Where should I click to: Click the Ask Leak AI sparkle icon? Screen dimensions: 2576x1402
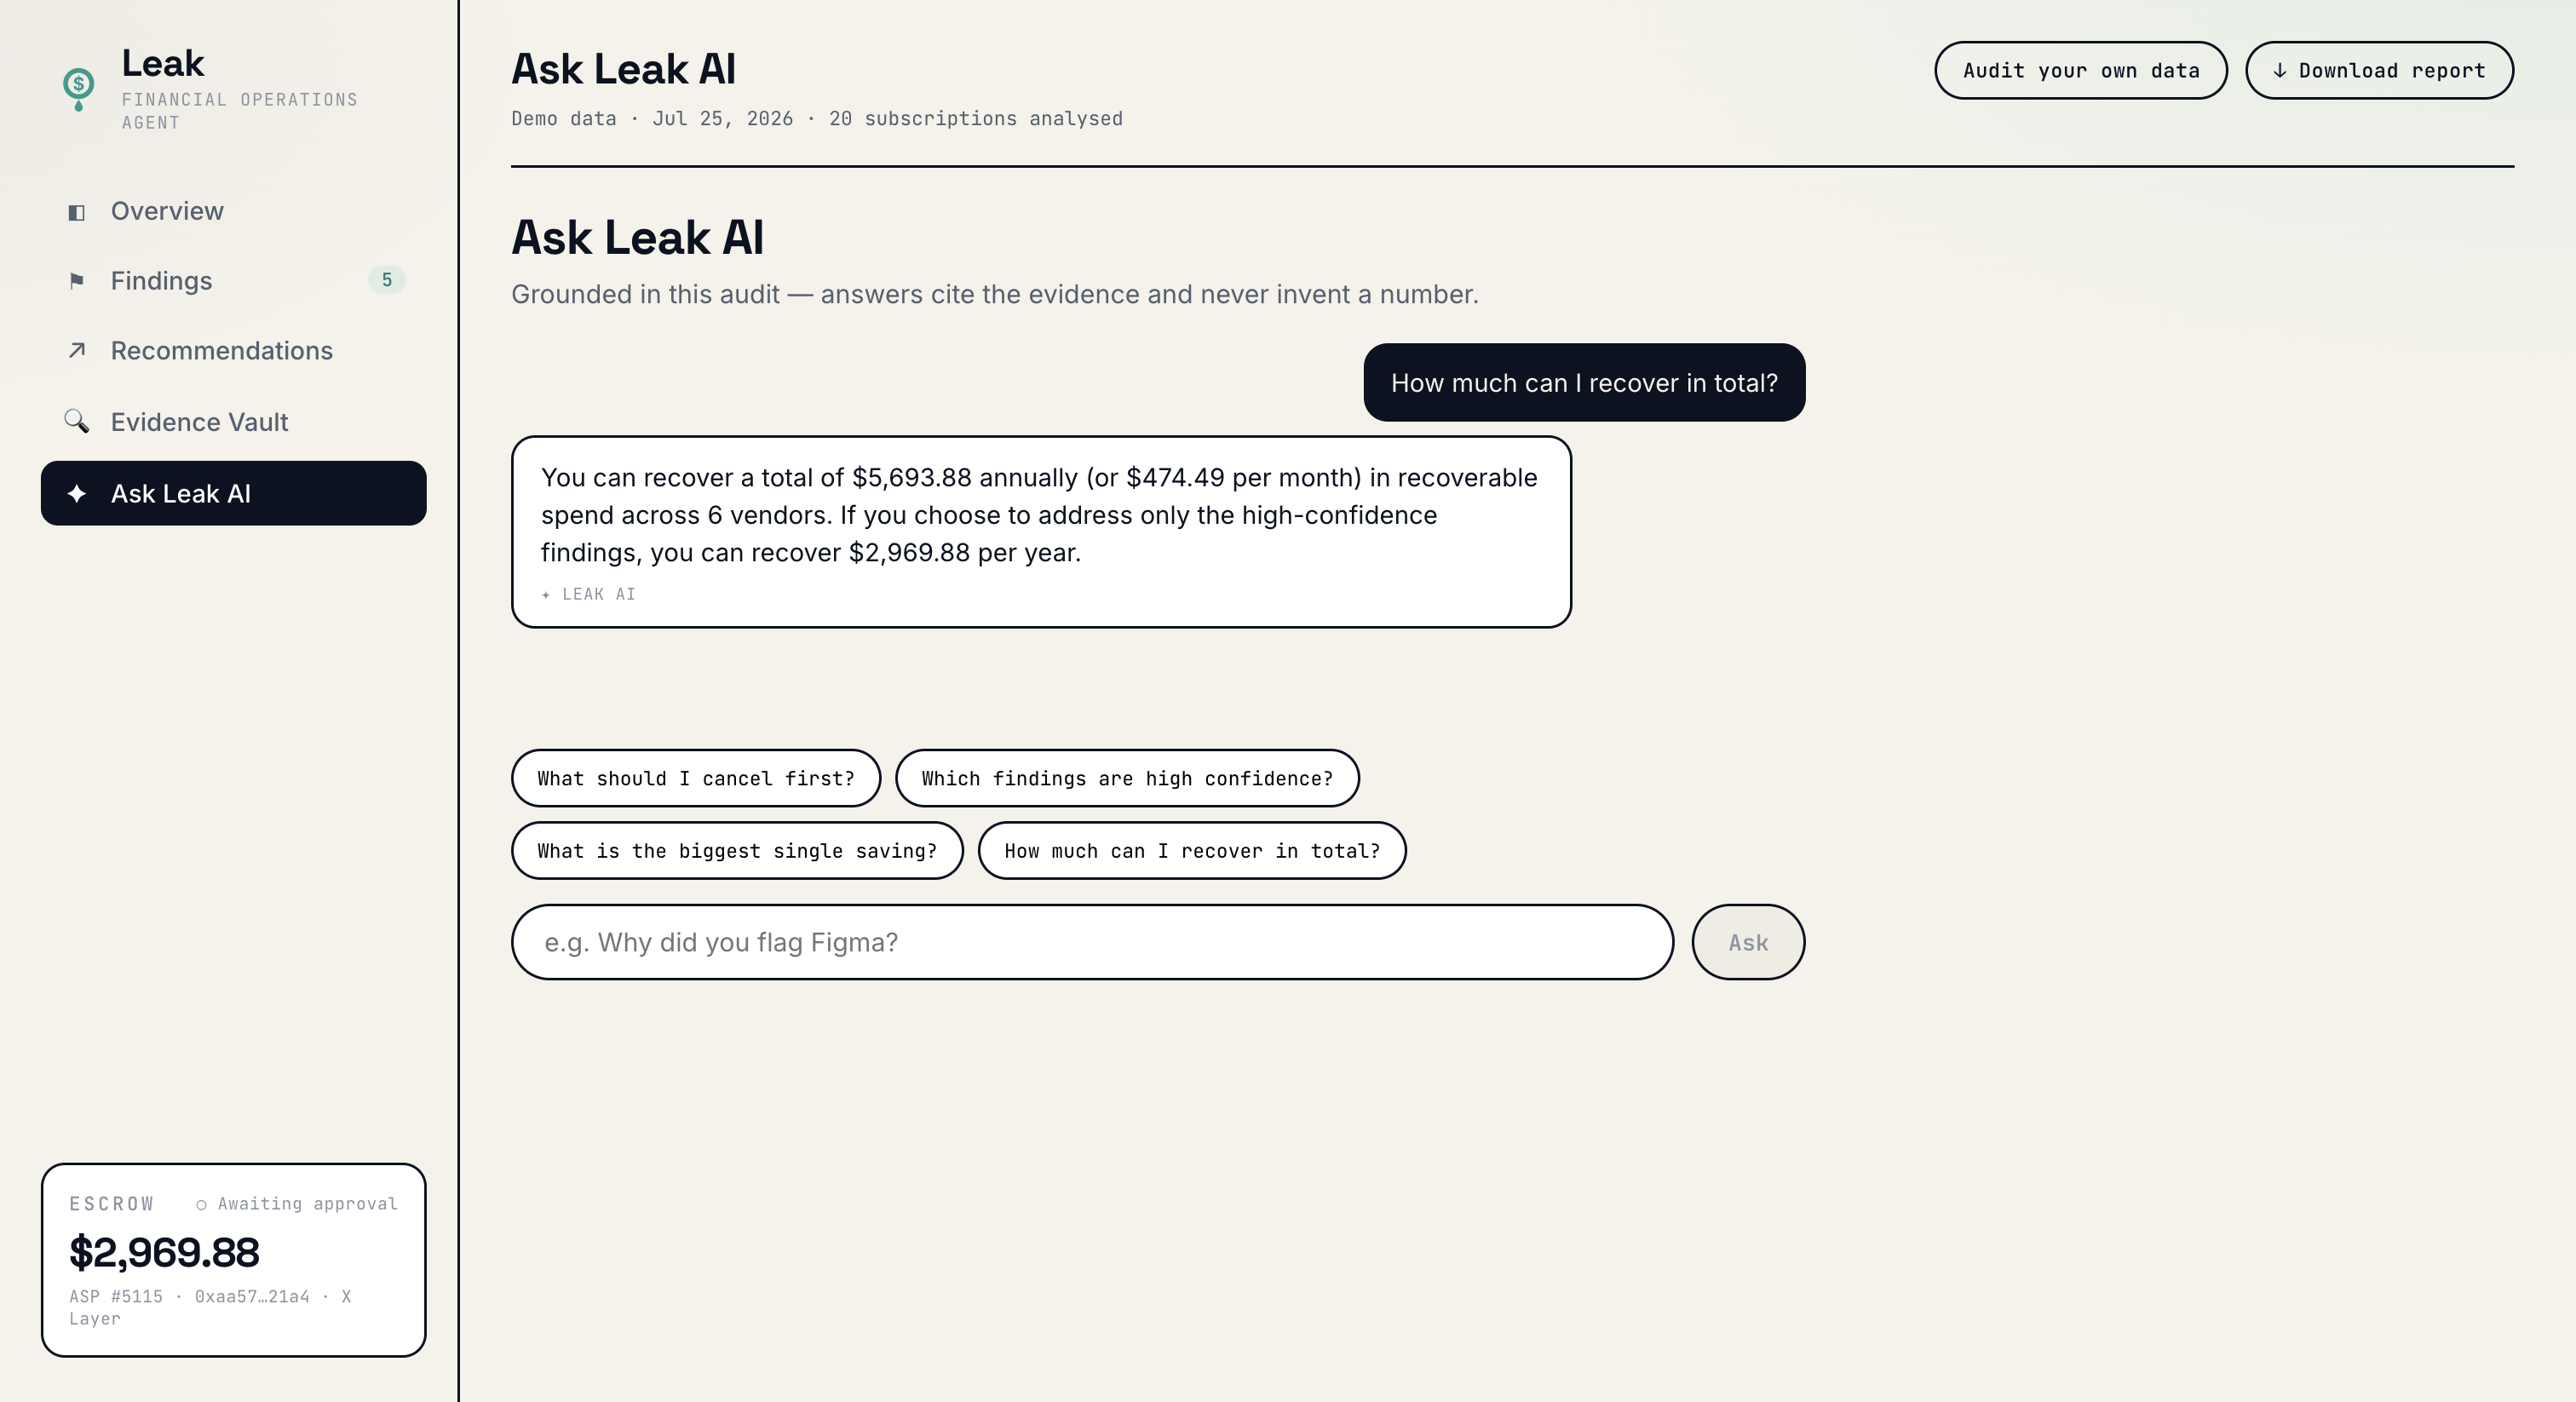tap(76, 493)
